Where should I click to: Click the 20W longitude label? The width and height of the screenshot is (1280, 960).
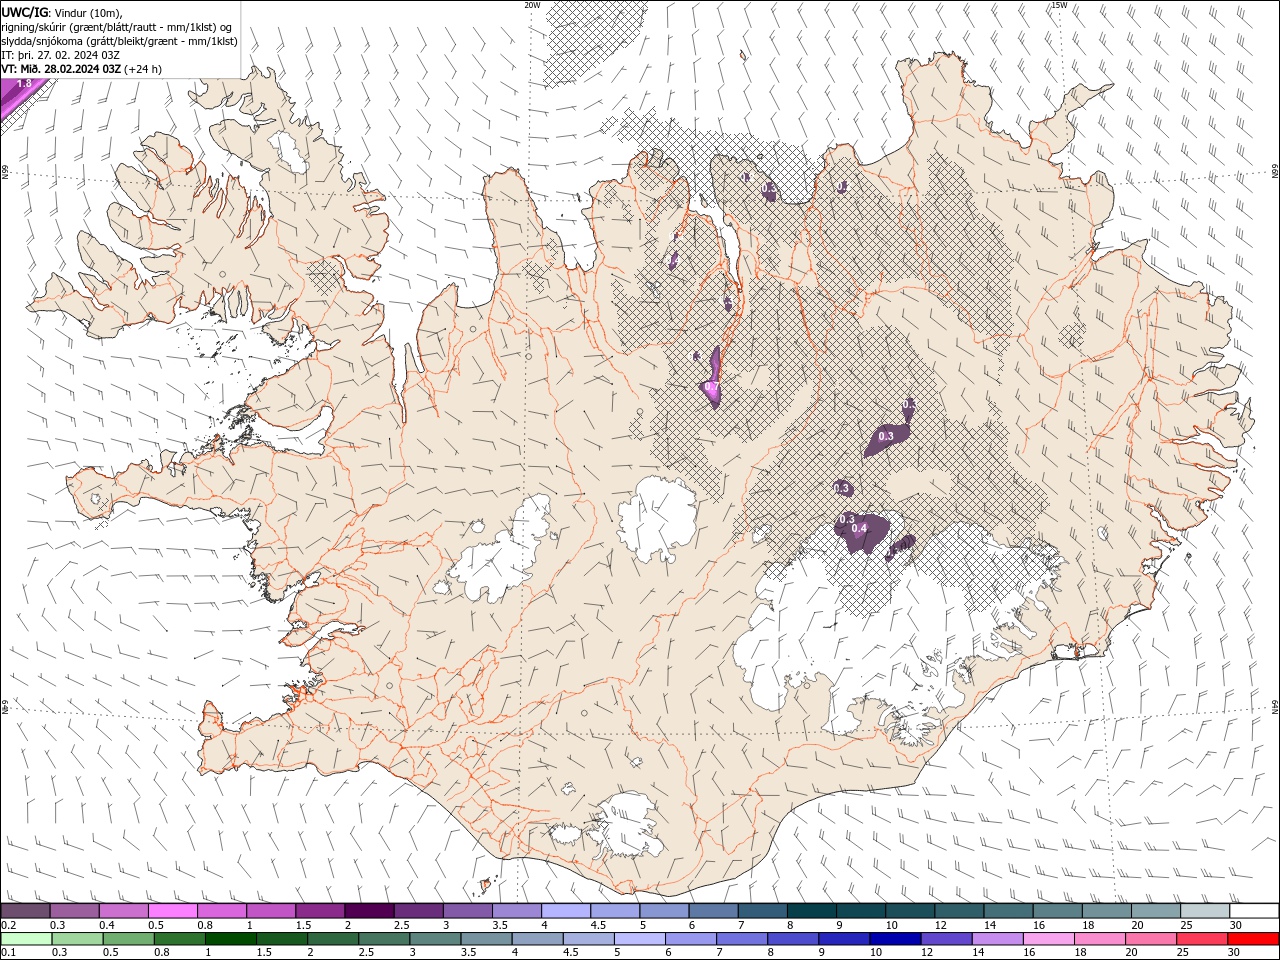[532, 5]
